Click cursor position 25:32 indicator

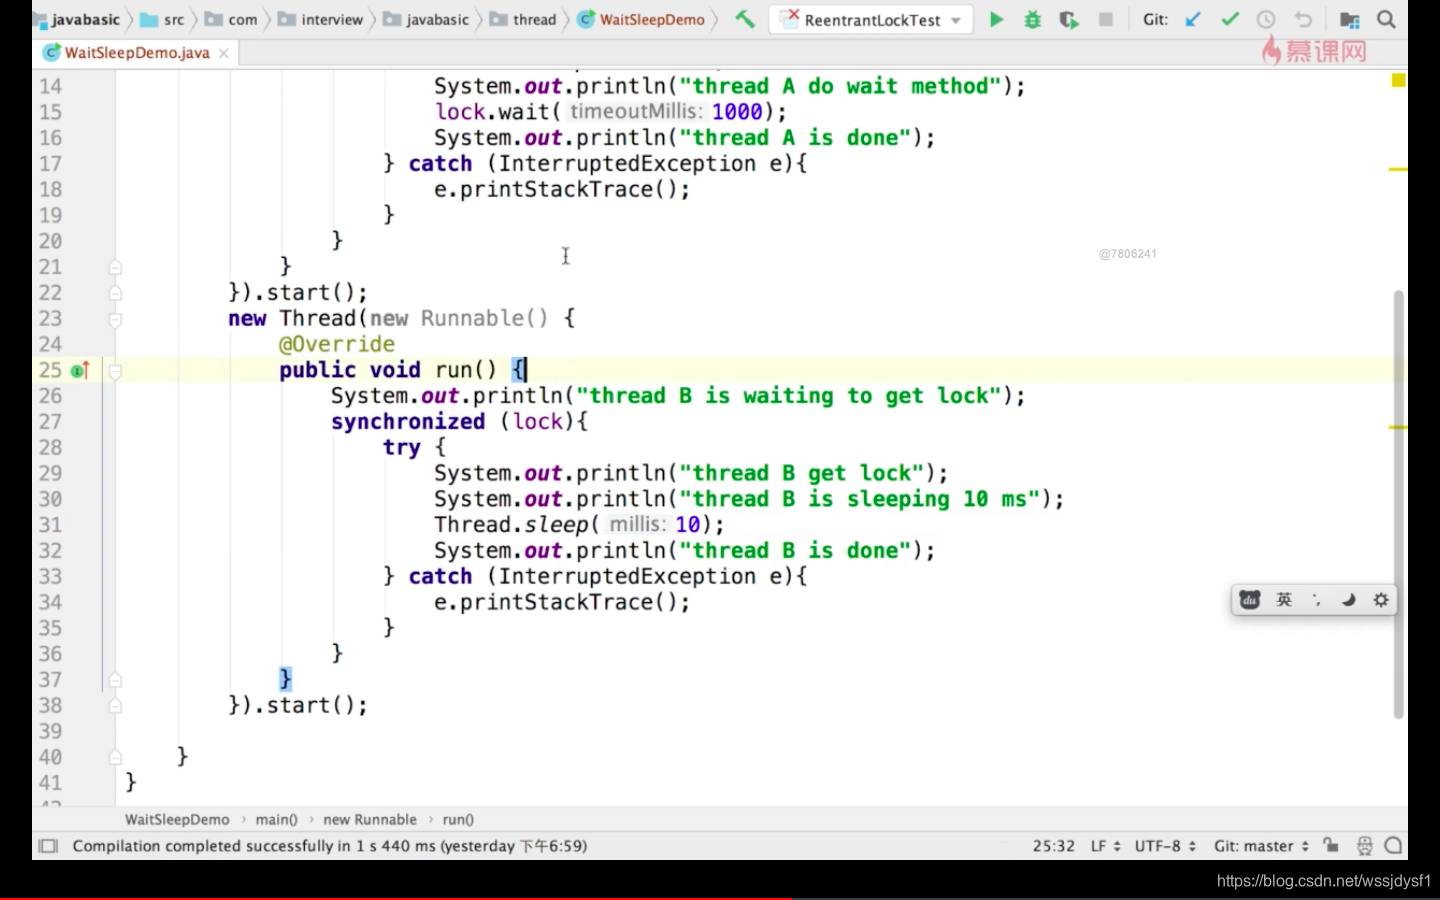1053,846
